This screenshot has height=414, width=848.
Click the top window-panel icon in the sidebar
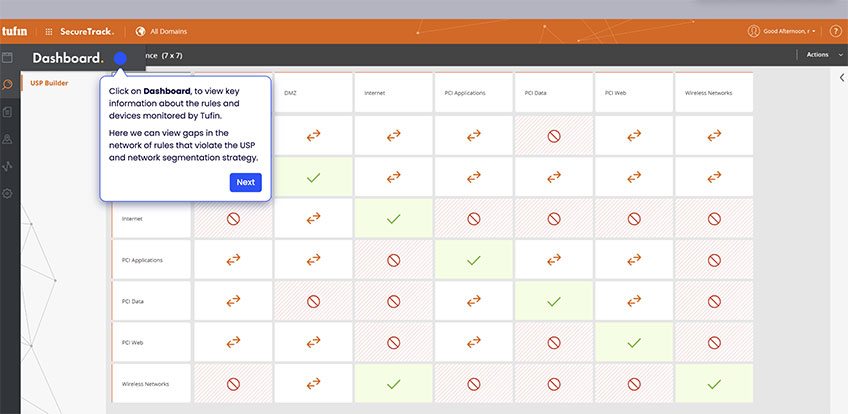pos(8,58)
